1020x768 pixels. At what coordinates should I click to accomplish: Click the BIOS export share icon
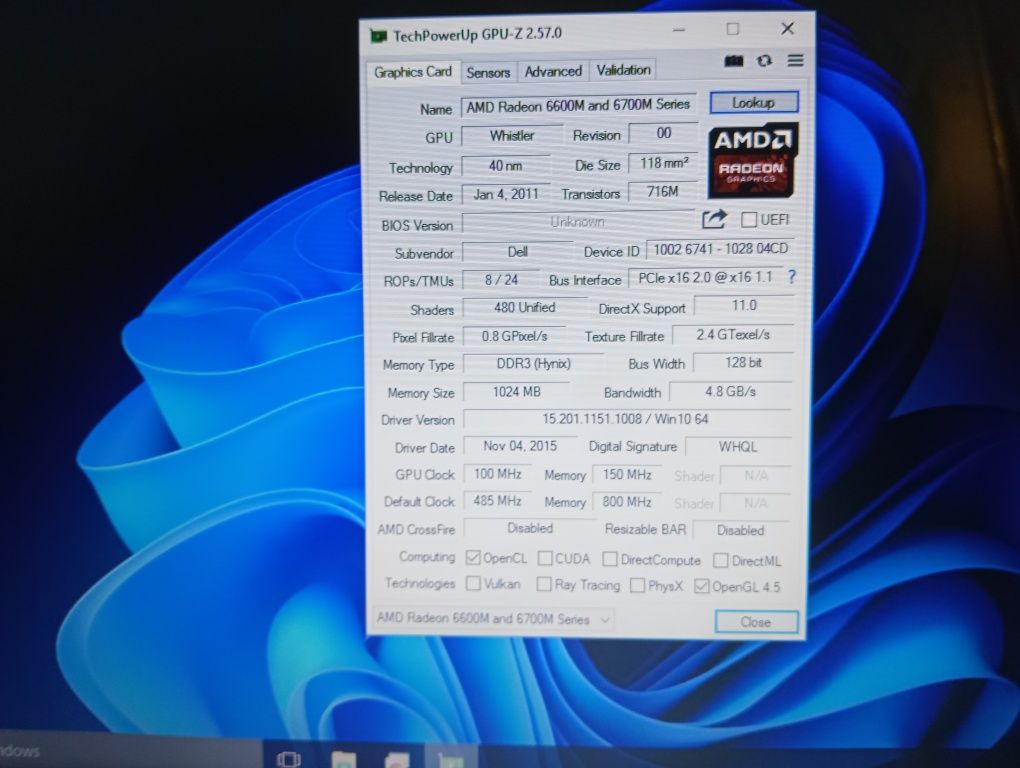(714, 219)
